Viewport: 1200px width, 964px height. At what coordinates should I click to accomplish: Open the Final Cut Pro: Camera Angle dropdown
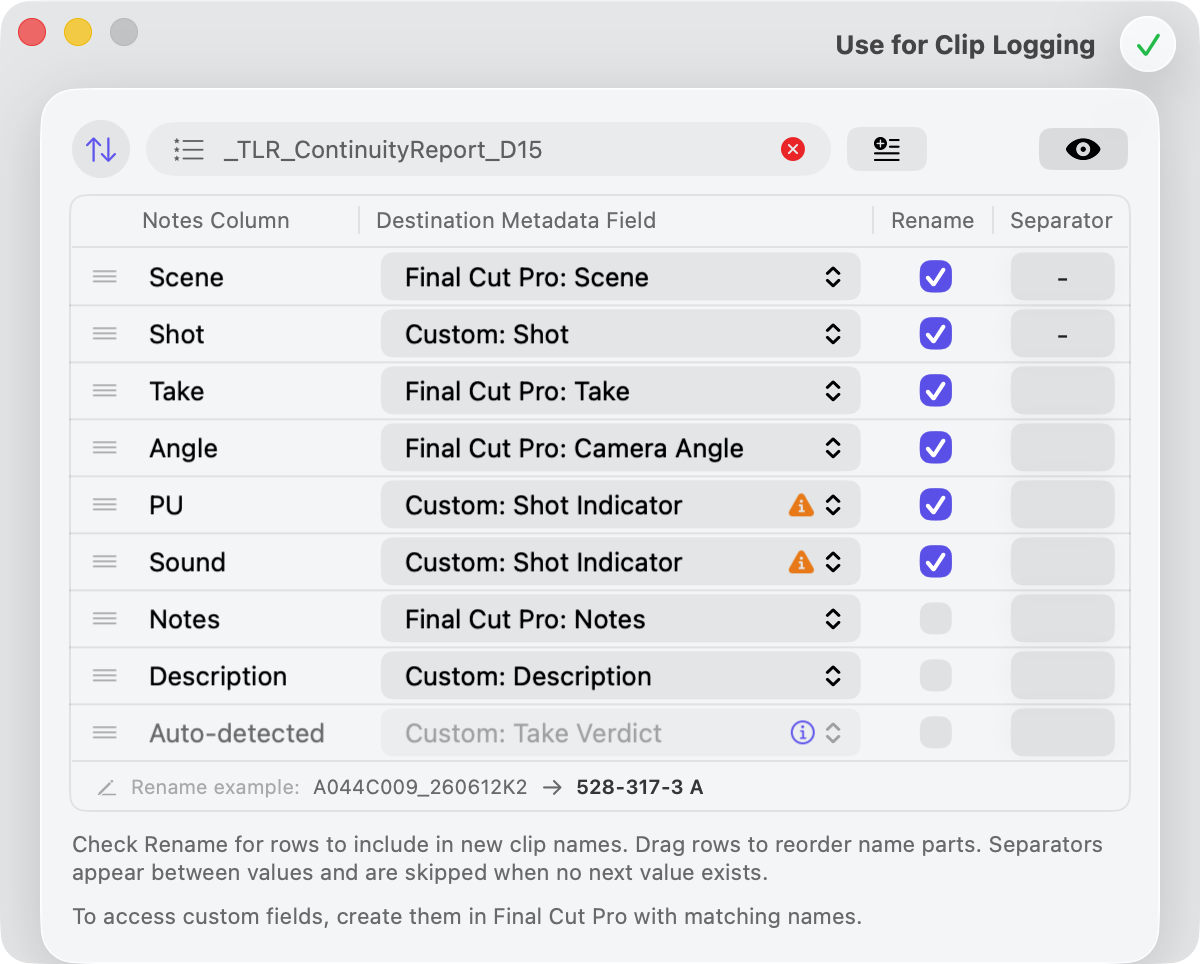pyautogui.click(x=620, y=448)
